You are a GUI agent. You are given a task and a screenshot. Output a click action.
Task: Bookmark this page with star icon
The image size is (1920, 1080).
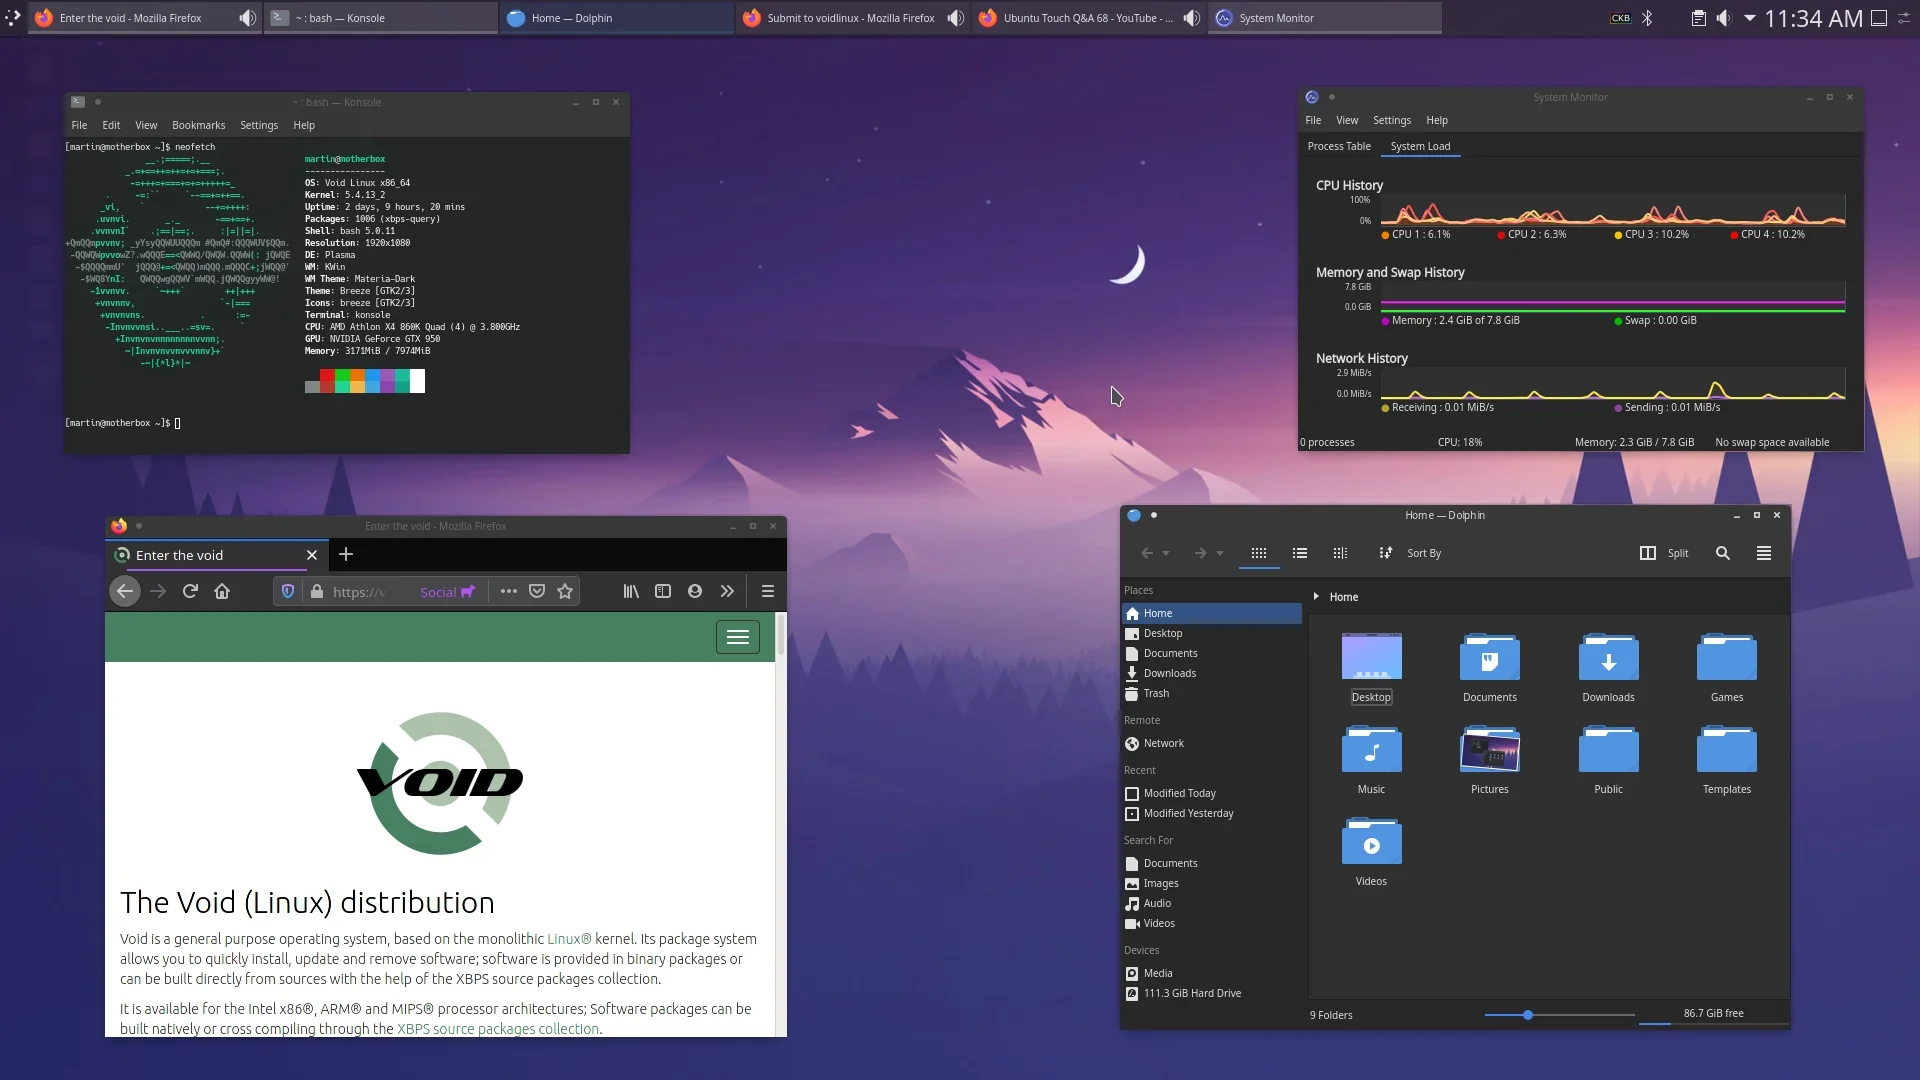click(x=565, y=591)
